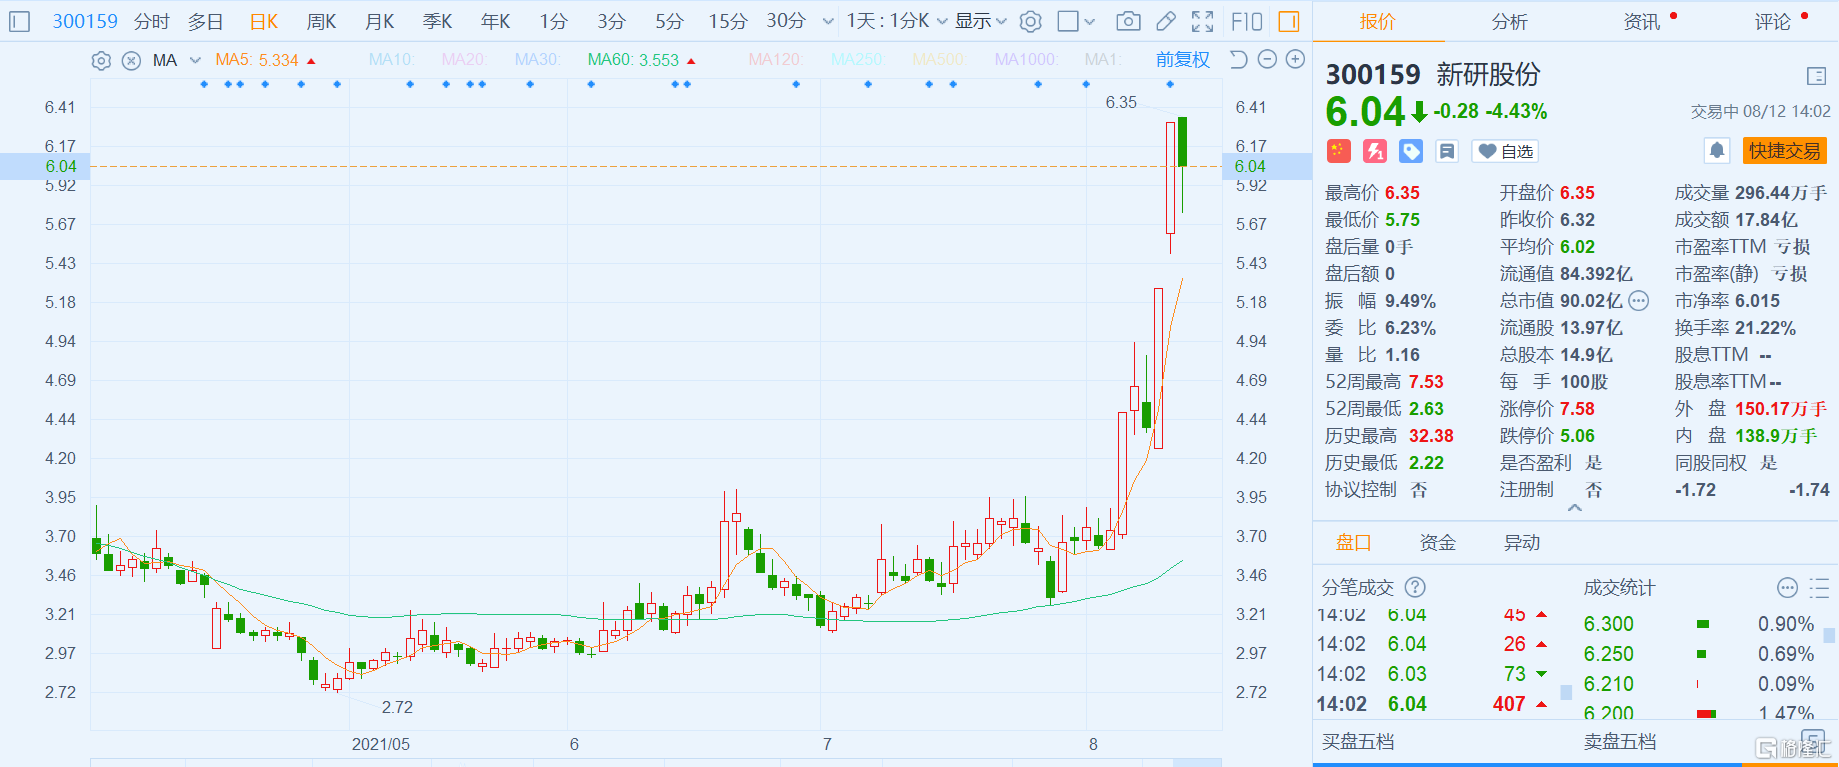Switch to 分时 intraday chart

[152, 21]
